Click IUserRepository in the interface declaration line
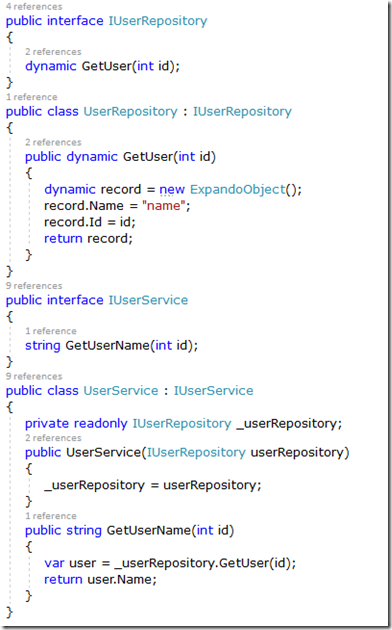Image resolution: width=392 pixels, height=630 pixels. pos(158,21)
